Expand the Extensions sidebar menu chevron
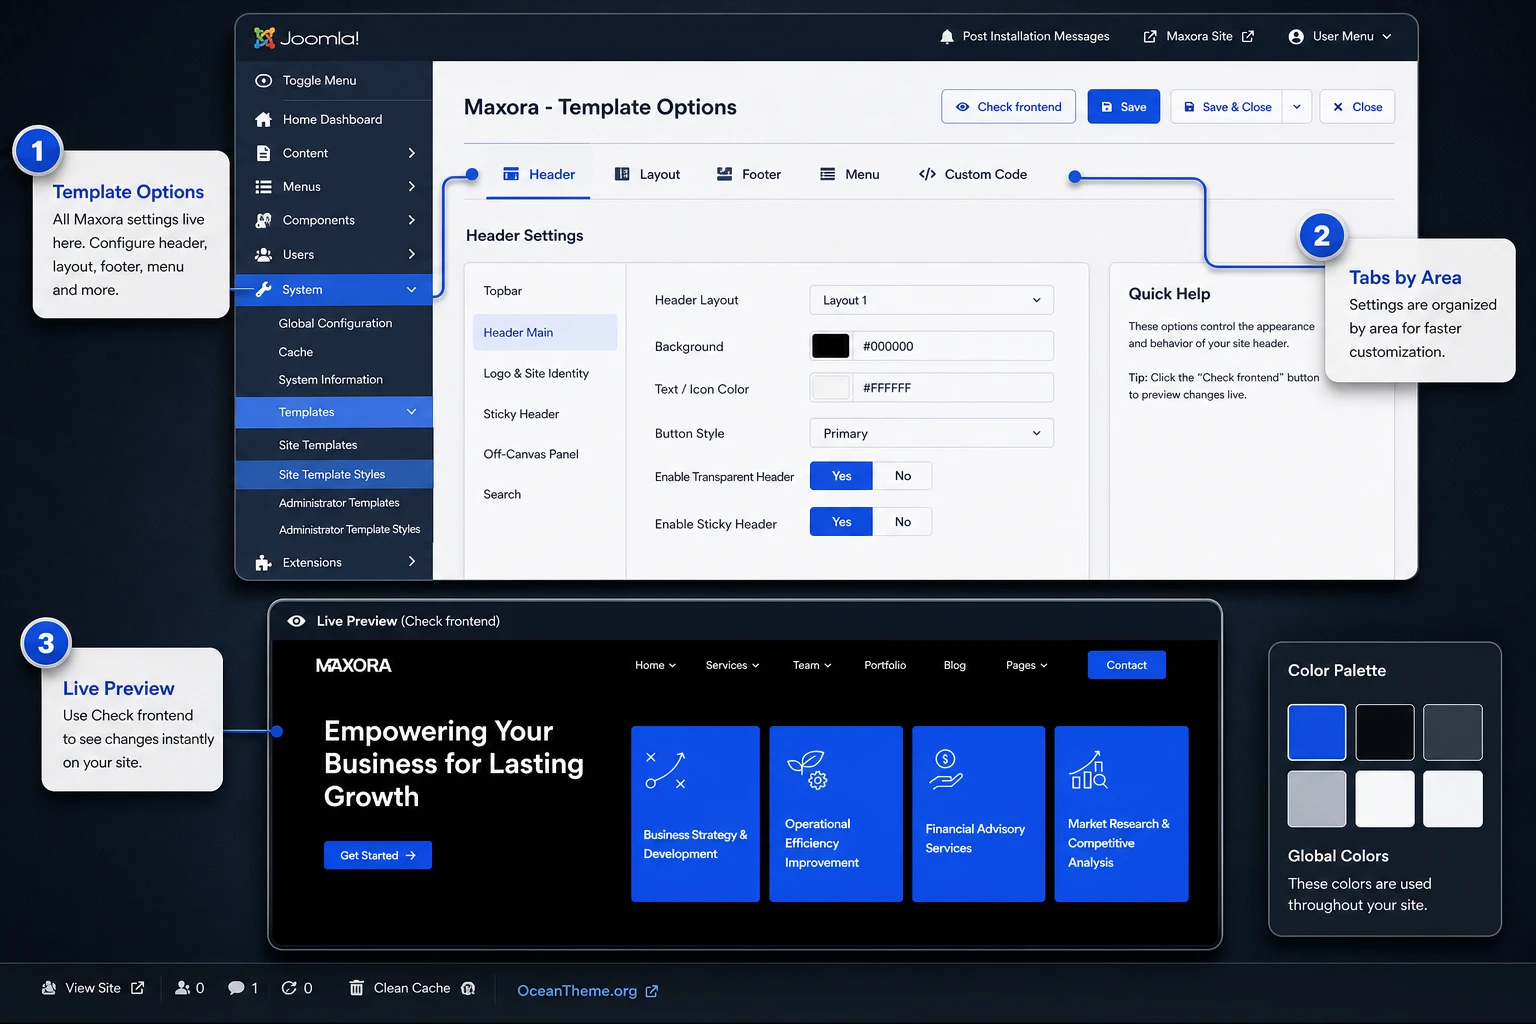1536x1024 pixels. [x=411, y=562]
